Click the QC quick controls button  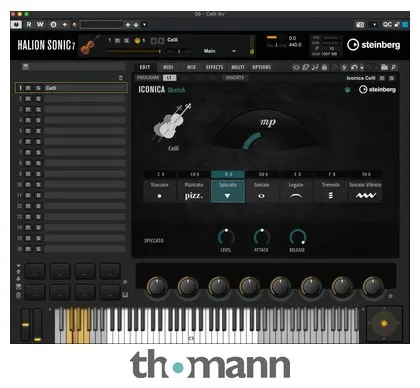click(x=387, y=24)
